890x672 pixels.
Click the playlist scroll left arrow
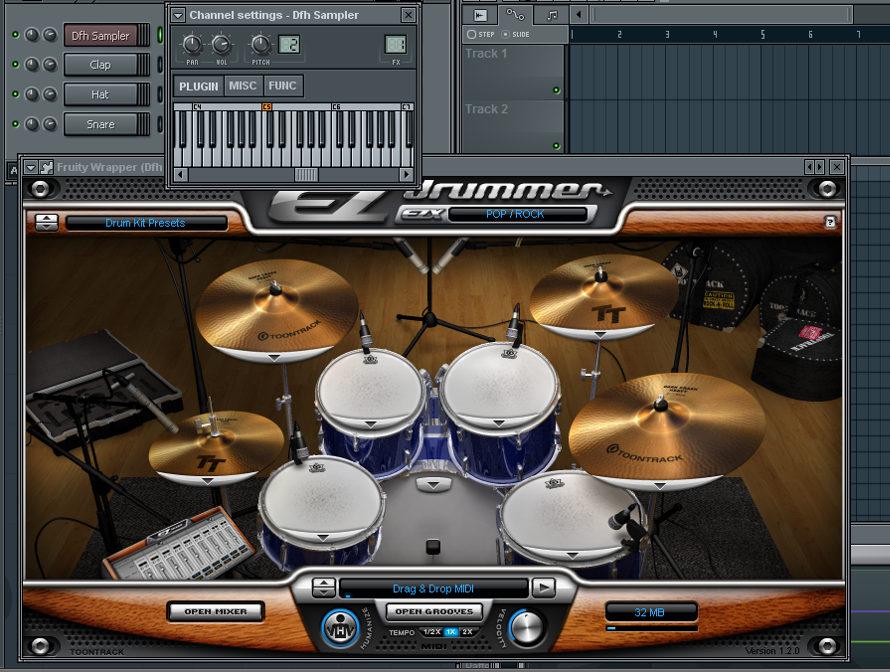(578, 15)
